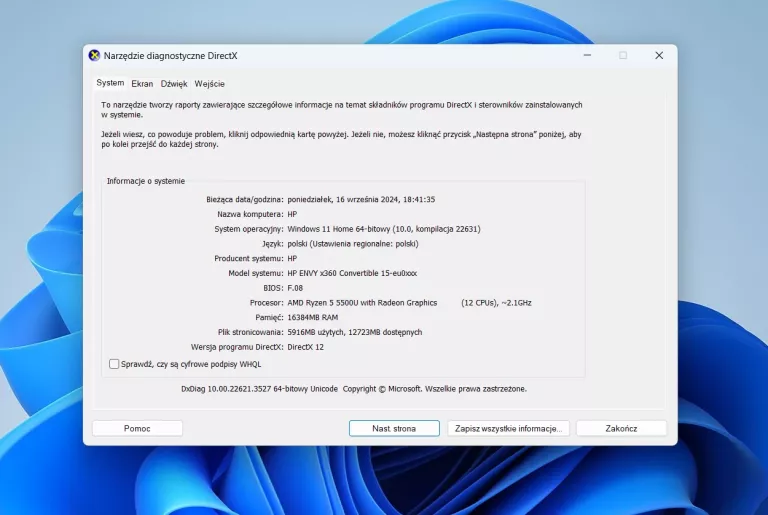Click the Pomoc button
768x515 pixels.
point(137,428)
